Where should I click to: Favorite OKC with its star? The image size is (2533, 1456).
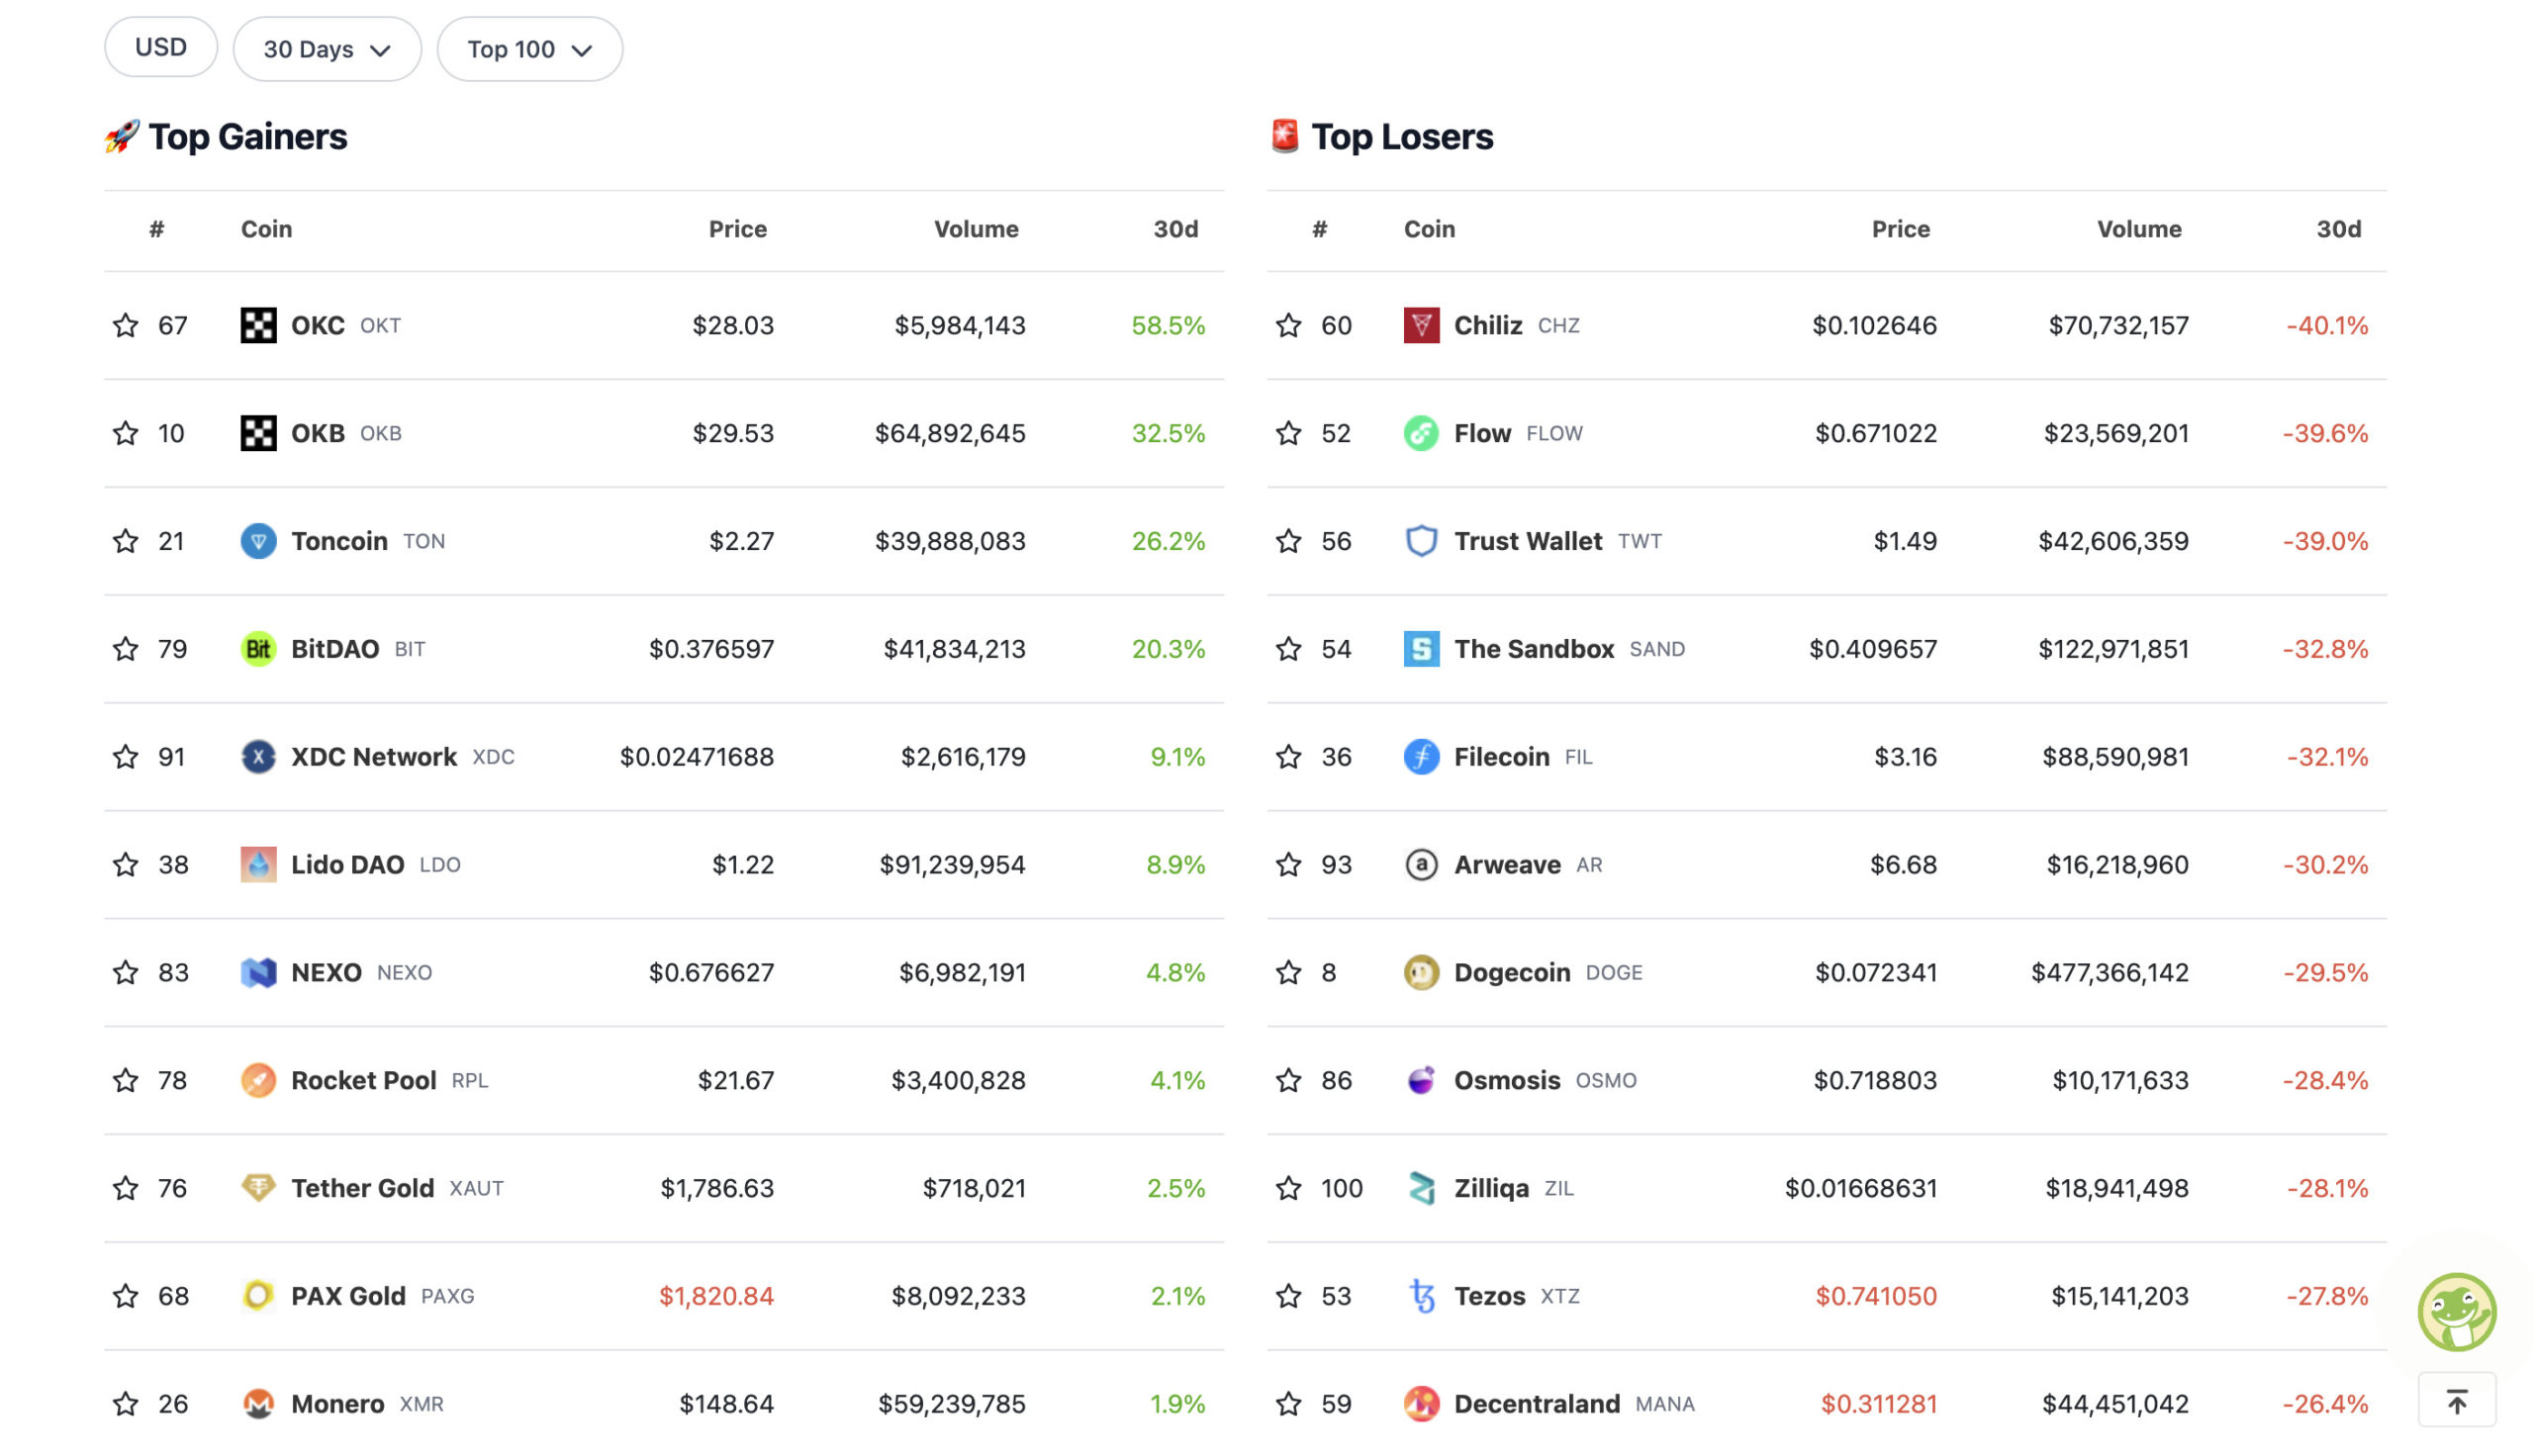point(125,325)
